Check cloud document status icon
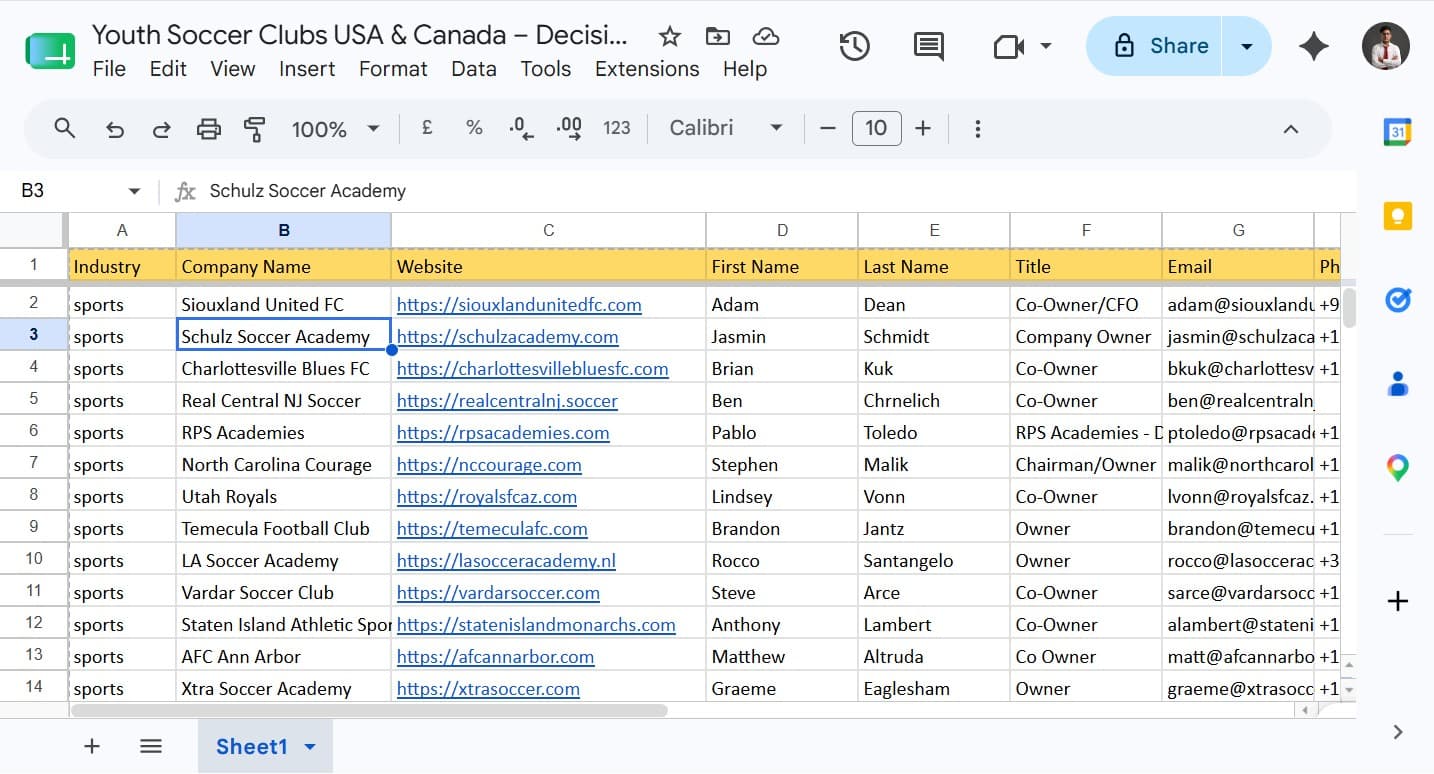This screenshot has width=1434, height=774. tap(765, 37)
